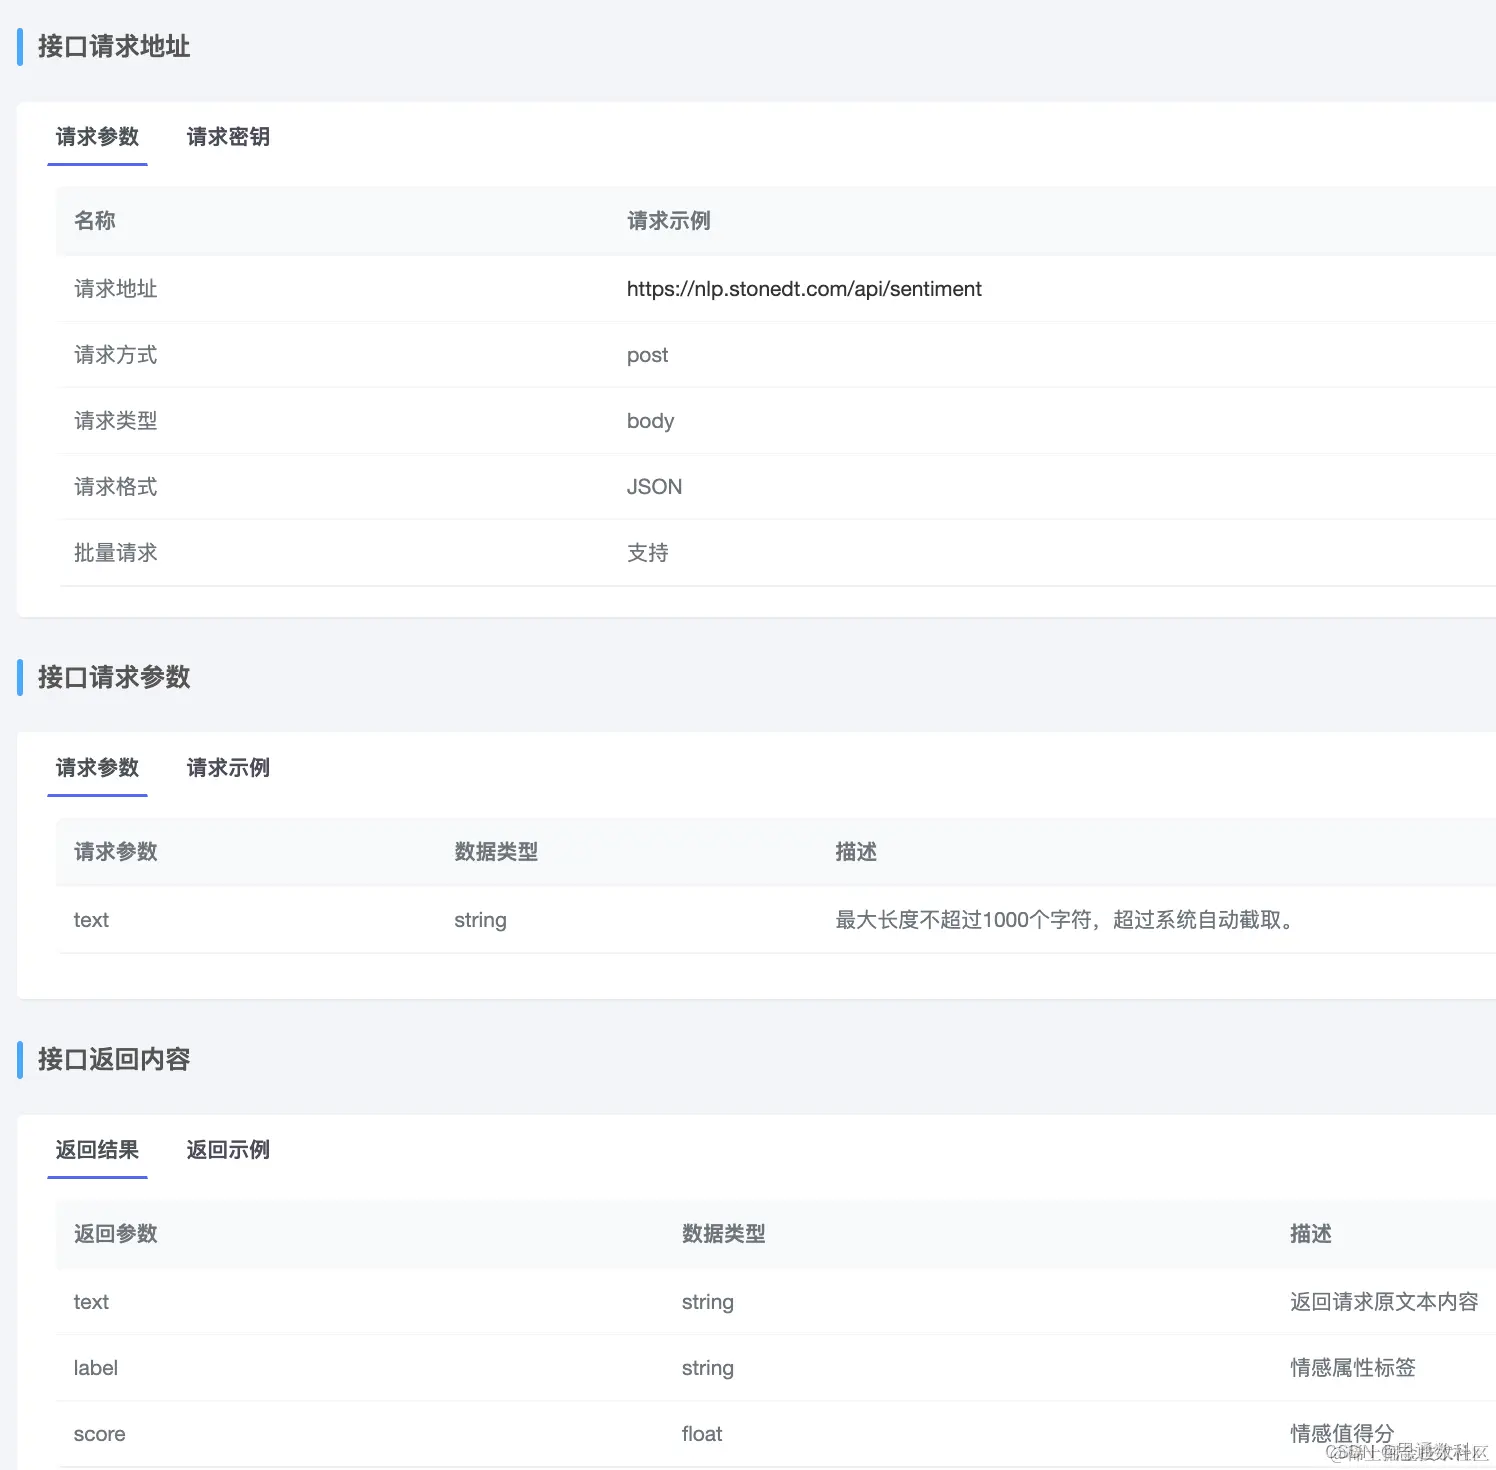Screen dimensions: 1496x1470
Task: Click the 数据类型 header in the return table
Action: click(723, 1234)
